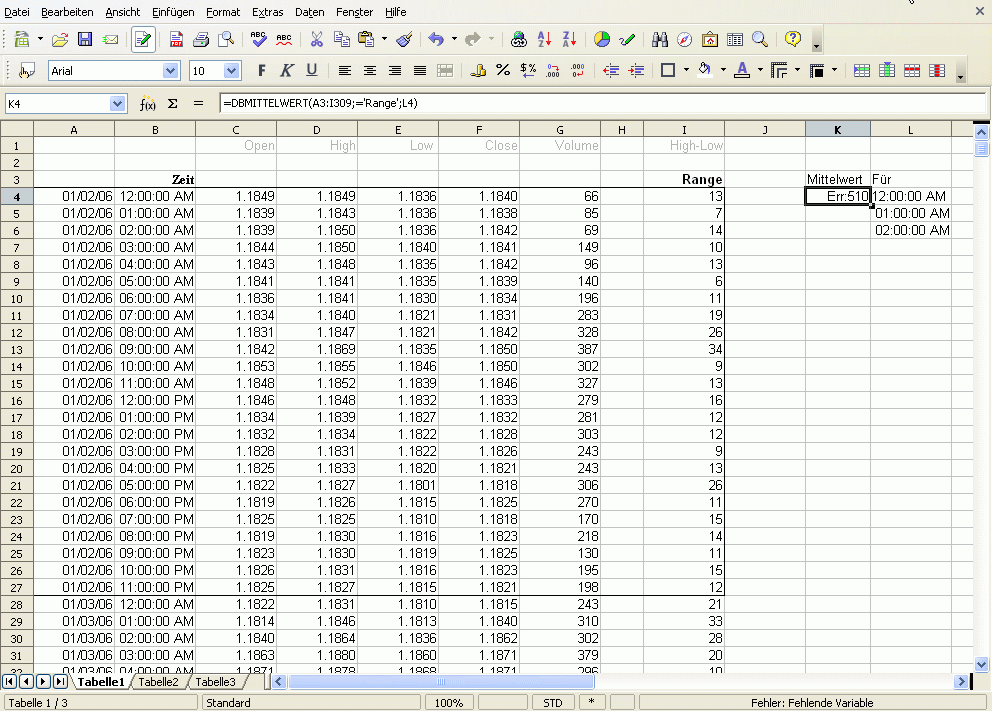Click the Save document icon
992x711 pixels.
[85, 40]
